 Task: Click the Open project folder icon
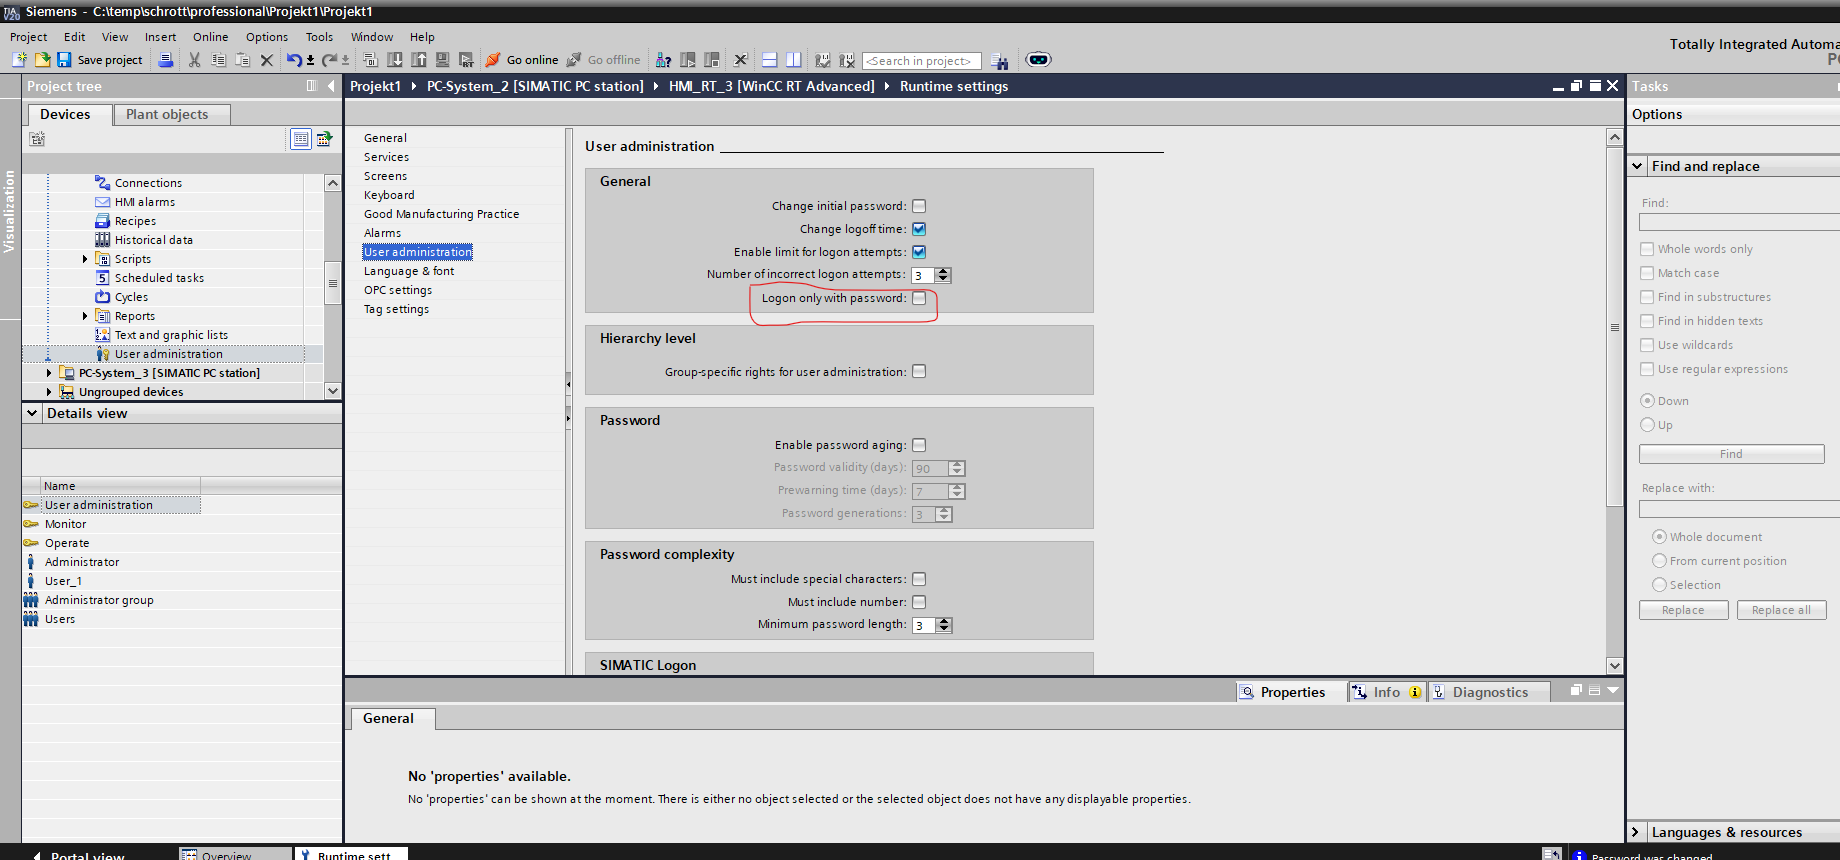point(42,60)
